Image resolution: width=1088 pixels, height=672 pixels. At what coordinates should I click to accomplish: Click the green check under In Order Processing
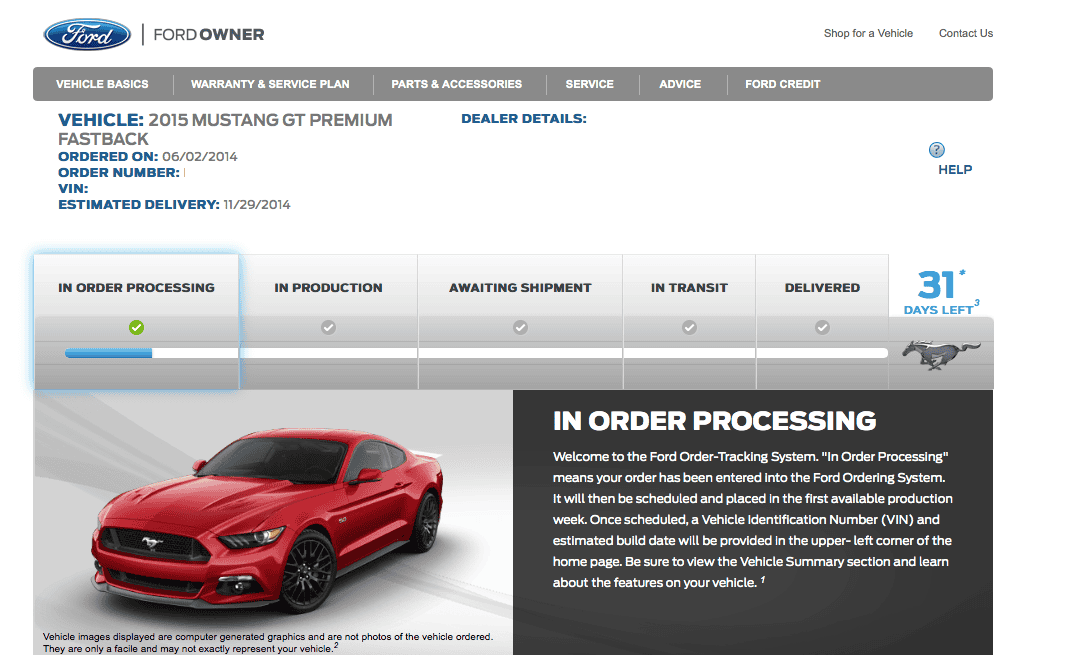137,327
